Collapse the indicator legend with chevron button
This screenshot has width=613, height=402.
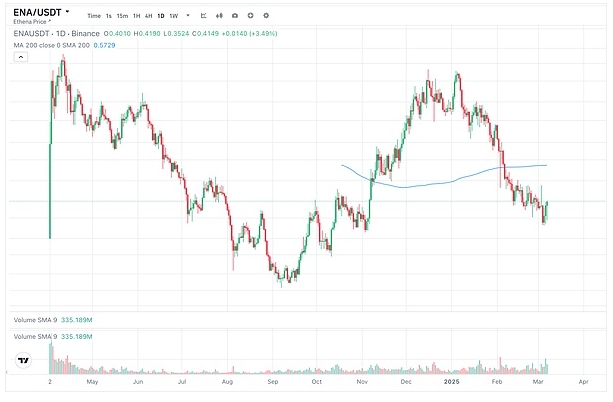point(21,57)
